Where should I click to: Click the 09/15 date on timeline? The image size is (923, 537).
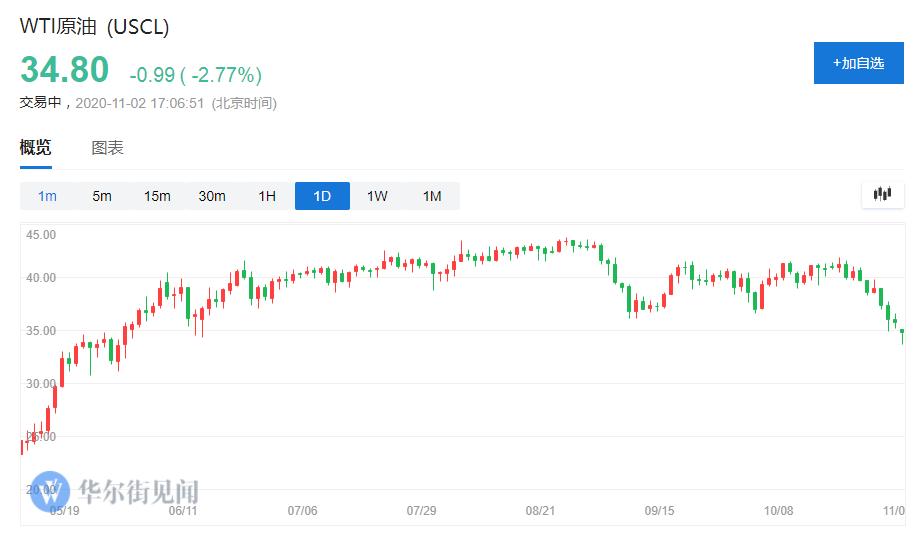tap(660, 510)
